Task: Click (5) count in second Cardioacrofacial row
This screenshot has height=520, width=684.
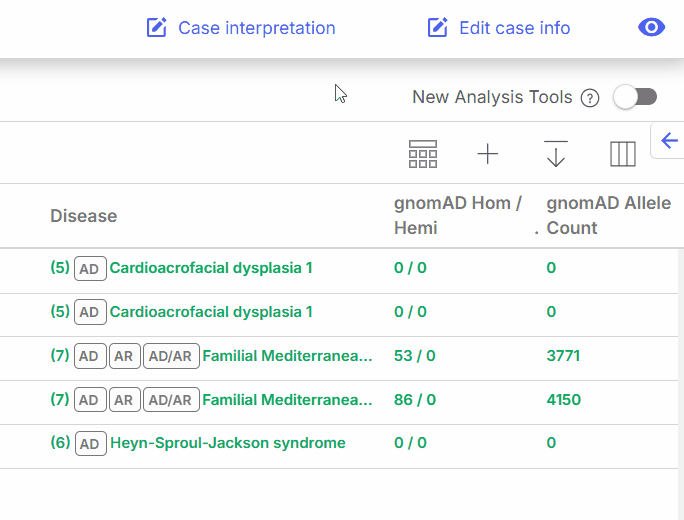Action: [x=60, y=311]
